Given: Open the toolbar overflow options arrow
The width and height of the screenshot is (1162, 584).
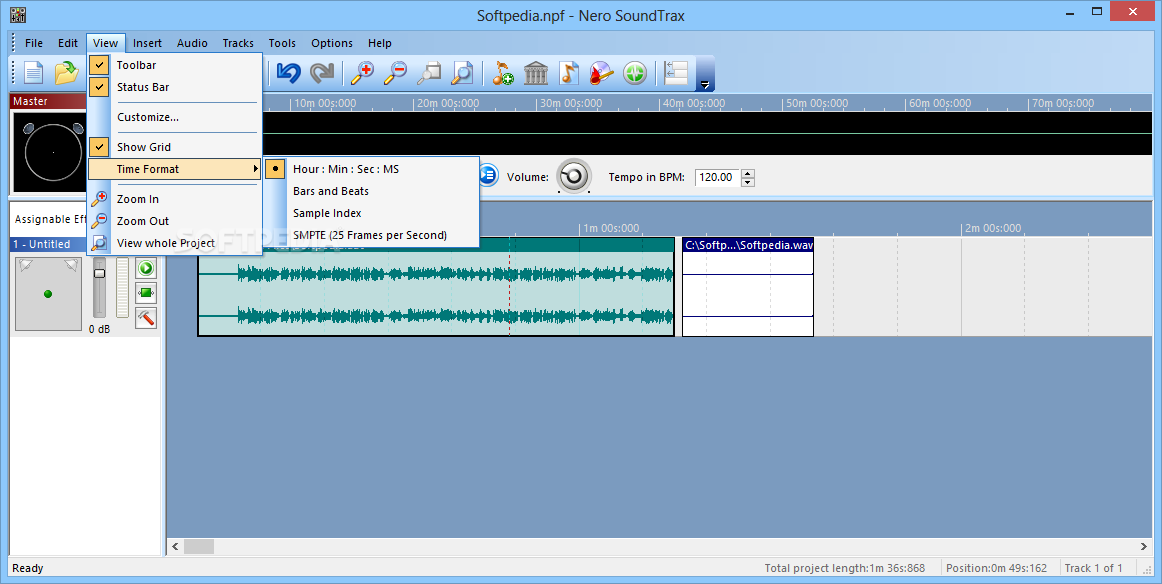Looking at the screenshot, I should point(706,84).
